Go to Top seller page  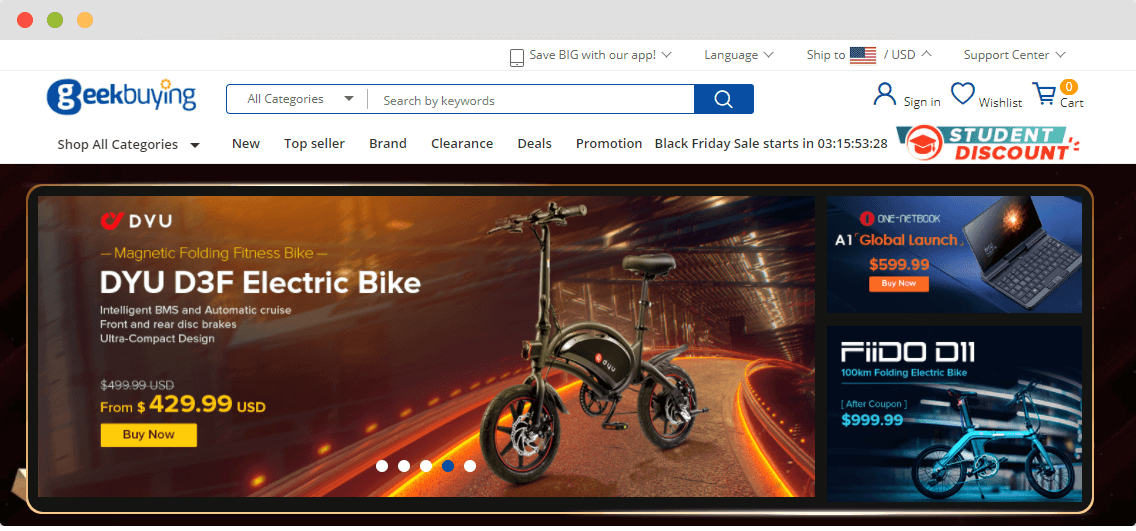click(314, 143)
